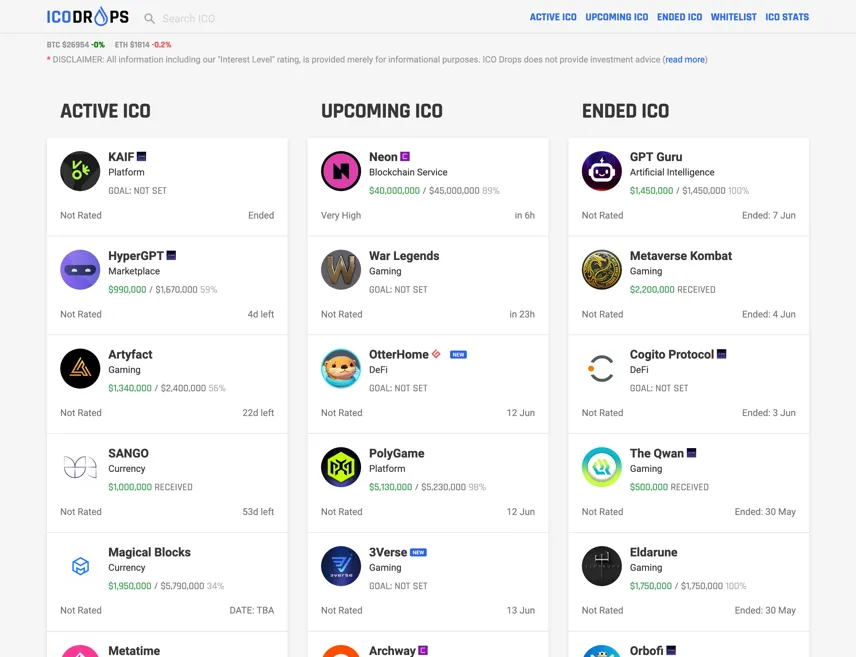The image size is (856, 657).
Task: Click PolyGame's $5,130,000 raised amount
Action: pyautogui.click(x=390, y=487)
